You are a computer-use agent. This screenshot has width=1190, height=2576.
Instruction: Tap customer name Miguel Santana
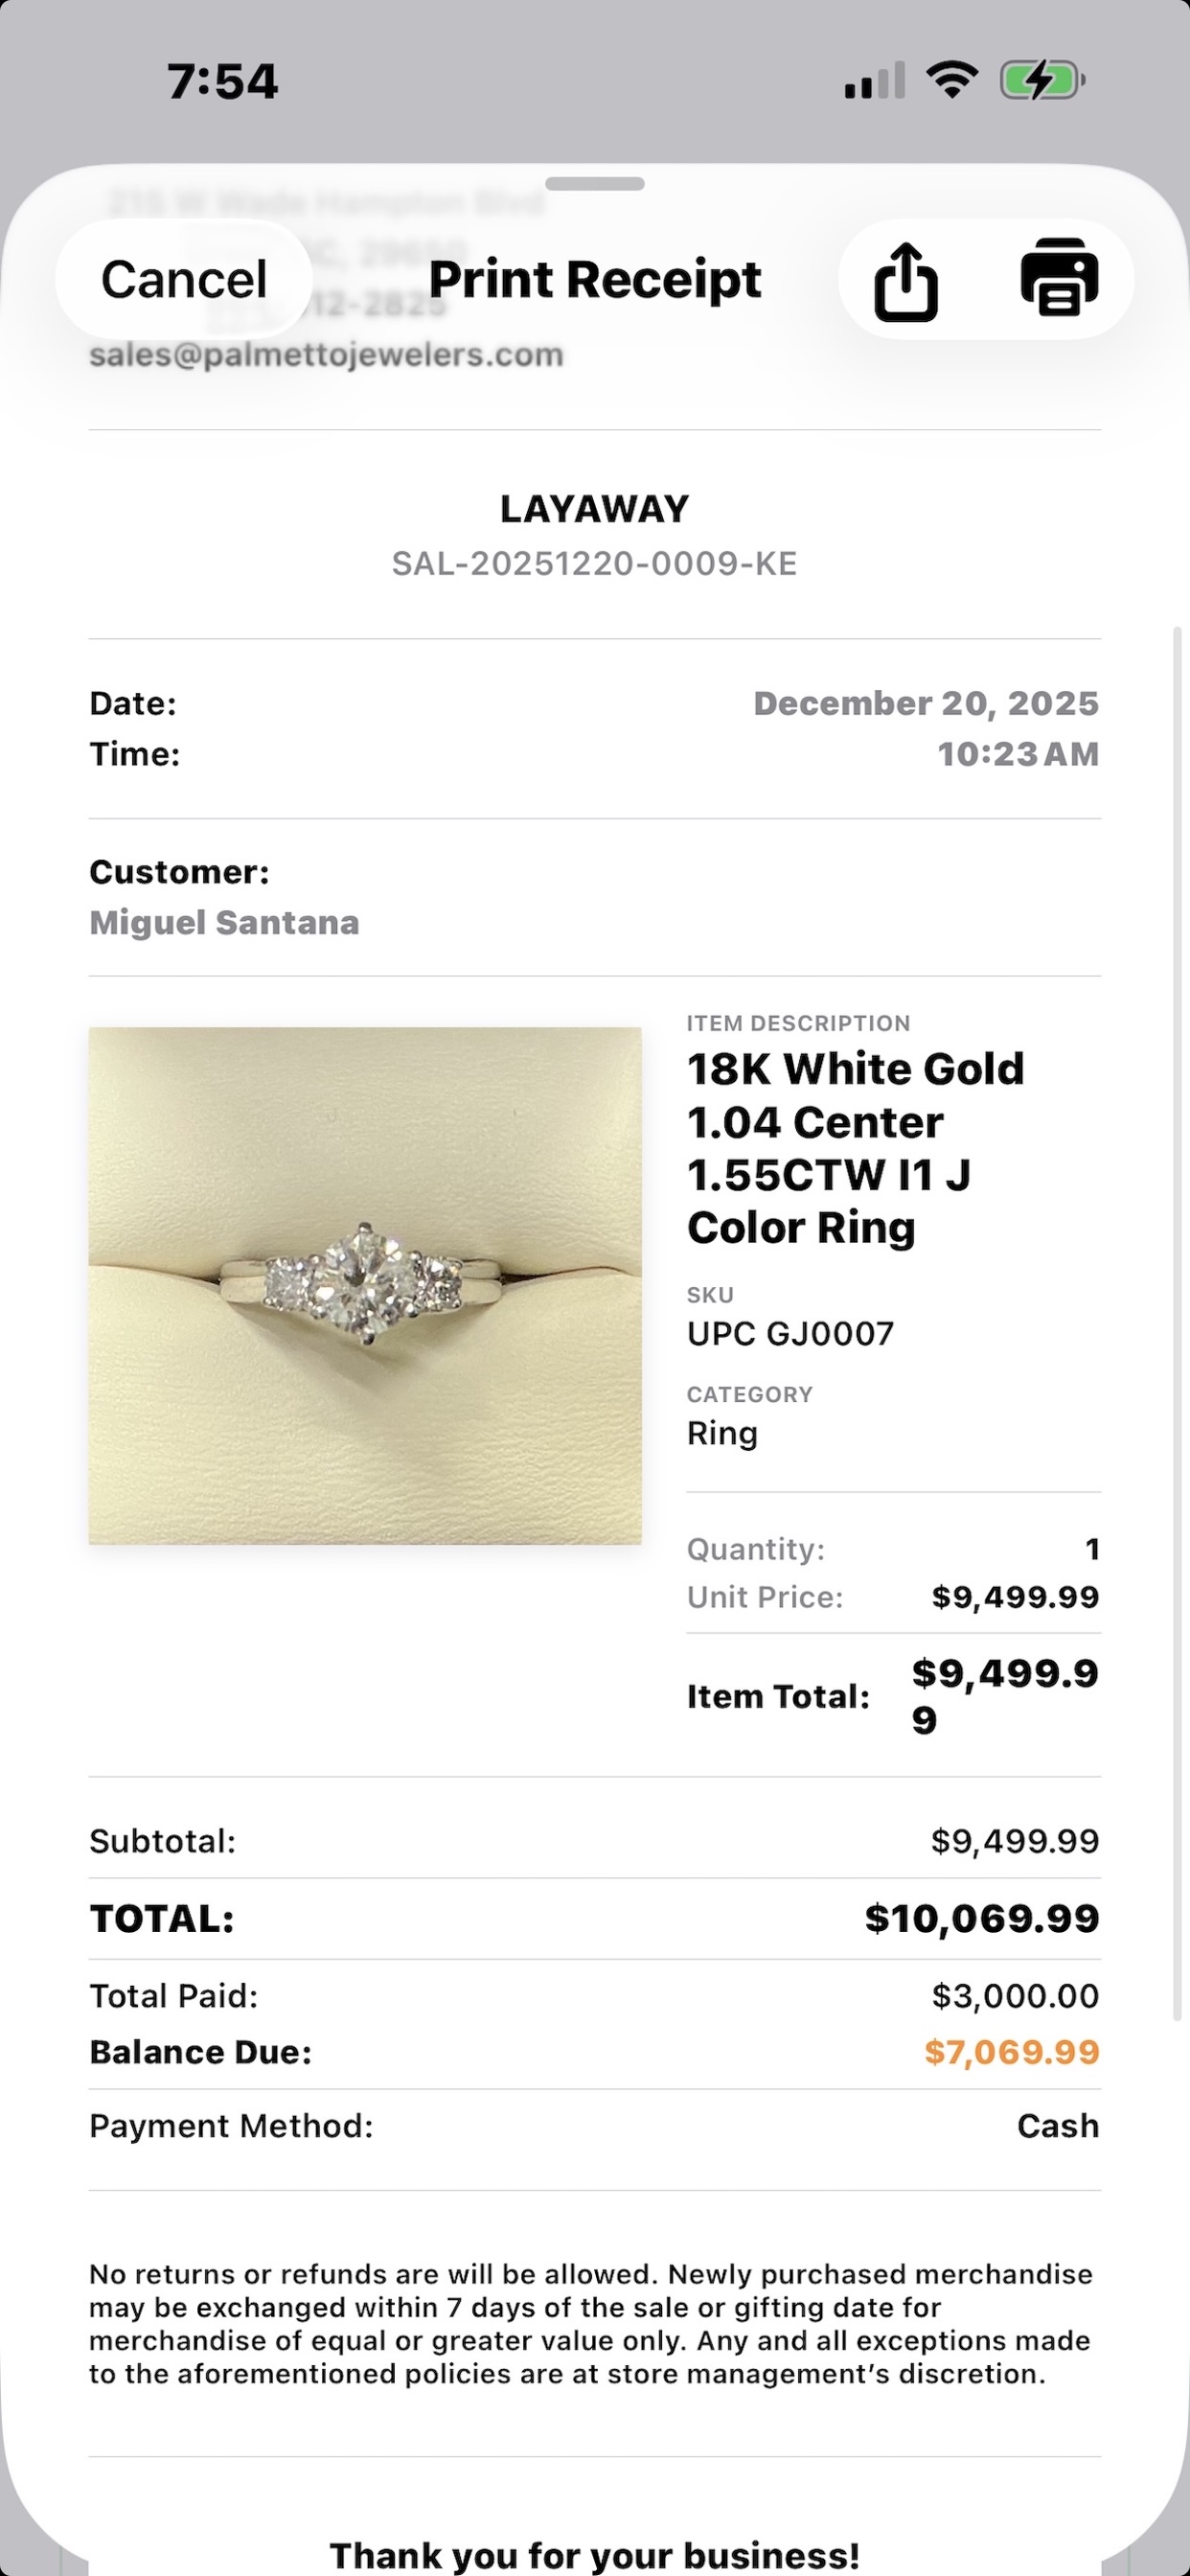224,922
